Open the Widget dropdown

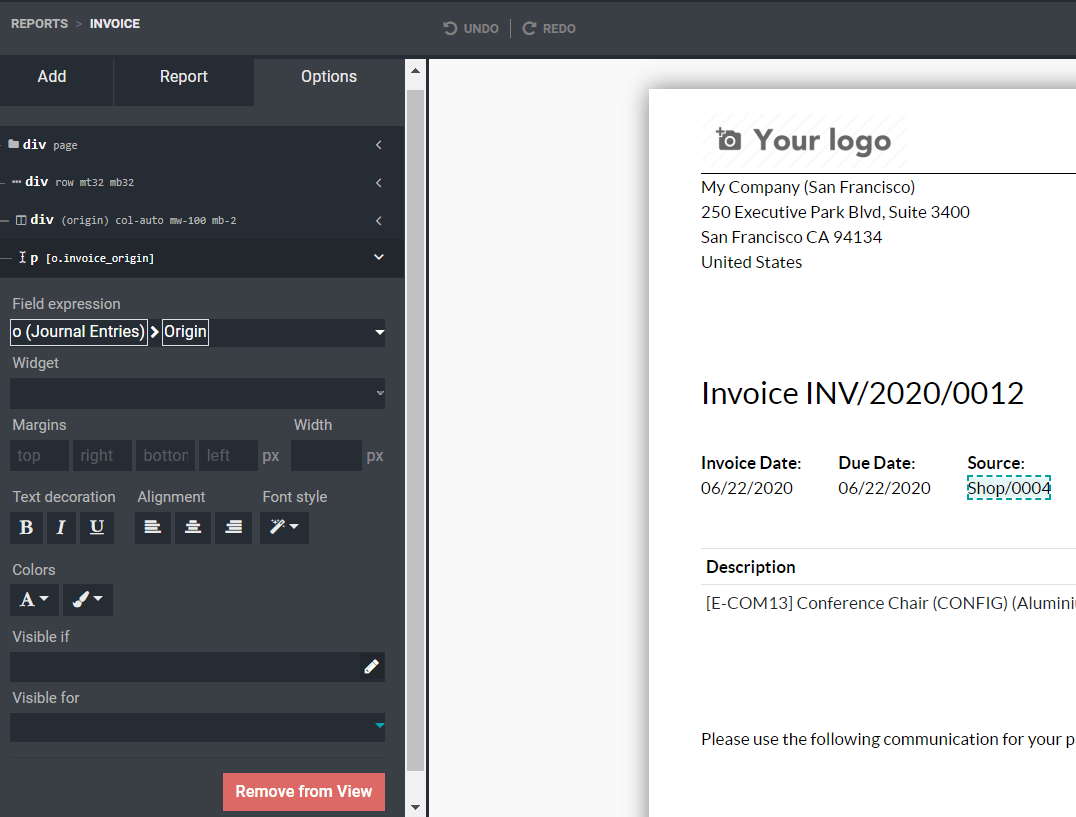pos(197,393)
